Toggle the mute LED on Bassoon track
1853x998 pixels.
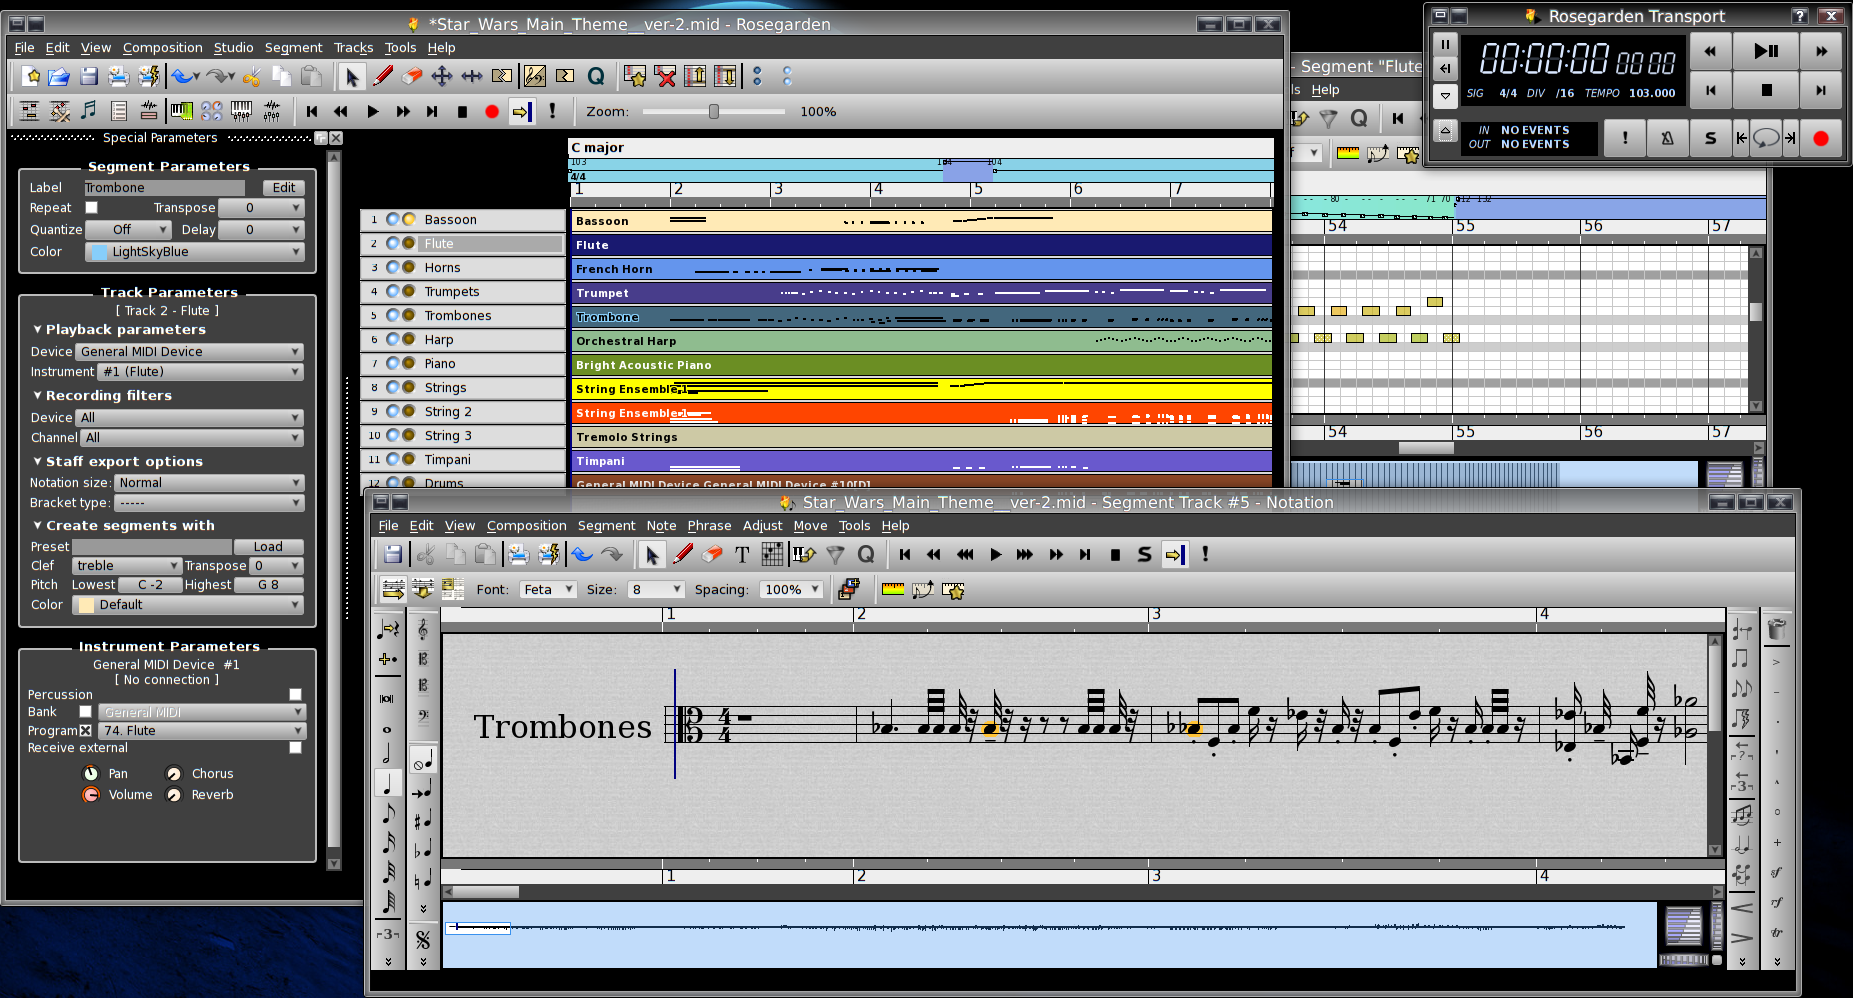point(393,220)
